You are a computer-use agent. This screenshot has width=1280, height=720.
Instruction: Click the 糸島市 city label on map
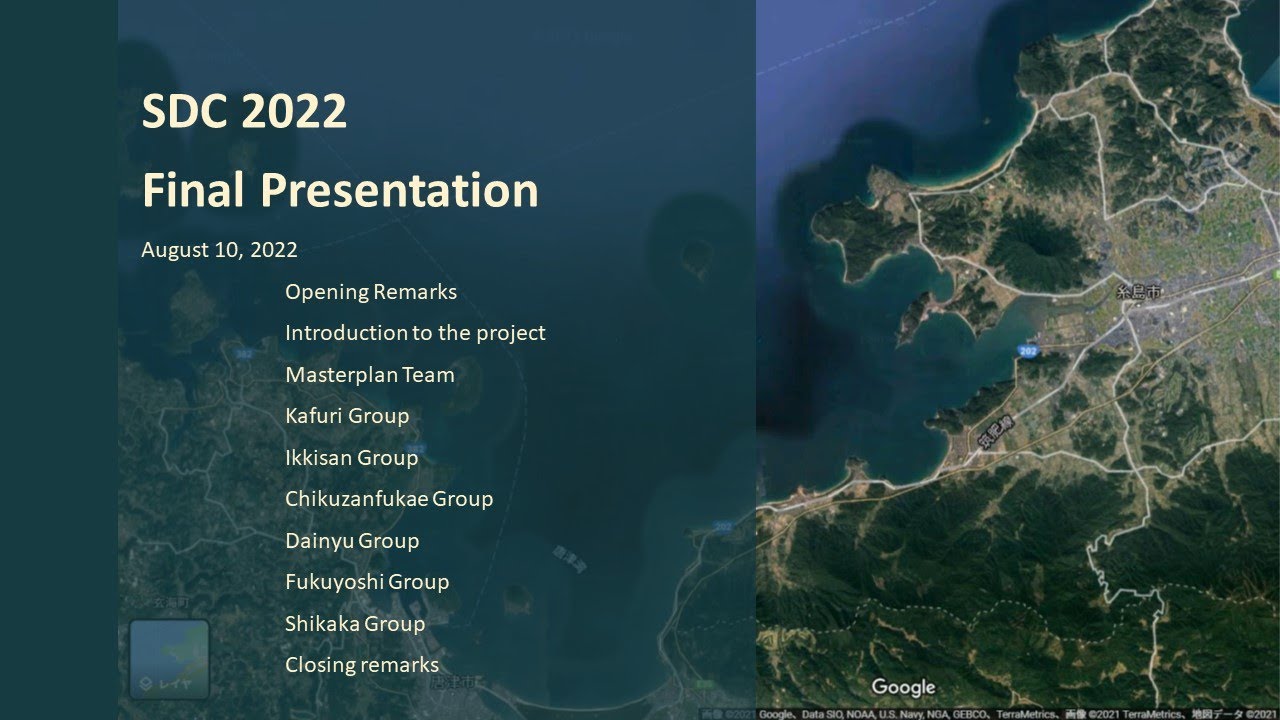1139,293
